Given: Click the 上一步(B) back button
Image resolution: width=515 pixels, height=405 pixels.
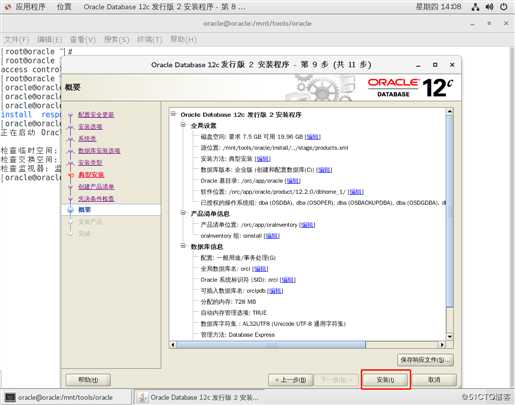Looking at the screenshot, I should coord(290,380).
